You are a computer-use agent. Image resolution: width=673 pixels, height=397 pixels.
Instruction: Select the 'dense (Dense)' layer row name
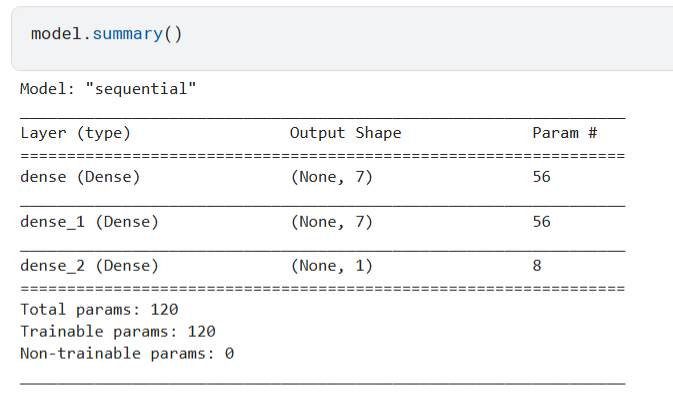coord(80,177)
